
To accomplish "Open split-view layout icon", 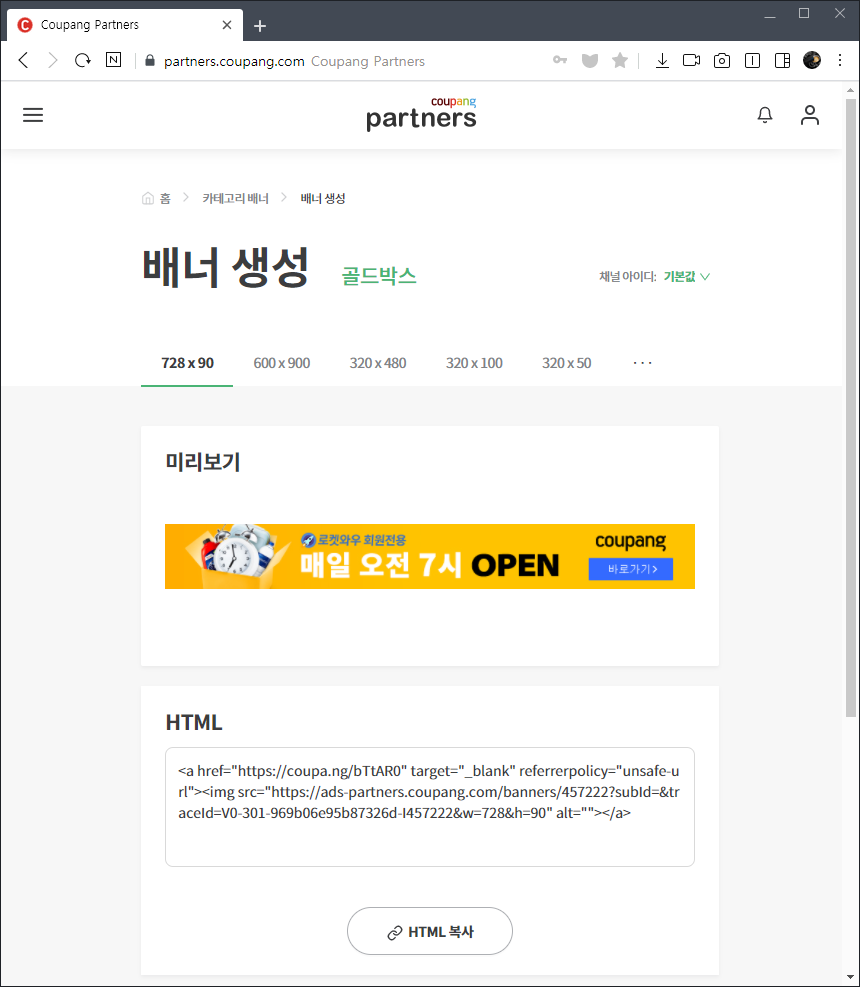I will pos(782,60).
